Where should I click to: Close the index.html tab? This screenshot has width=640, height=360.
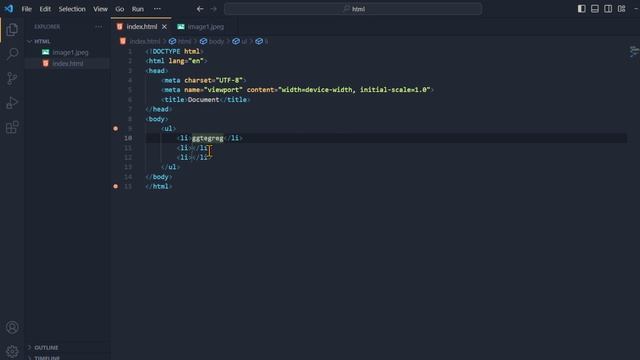(x=164, y=27)
